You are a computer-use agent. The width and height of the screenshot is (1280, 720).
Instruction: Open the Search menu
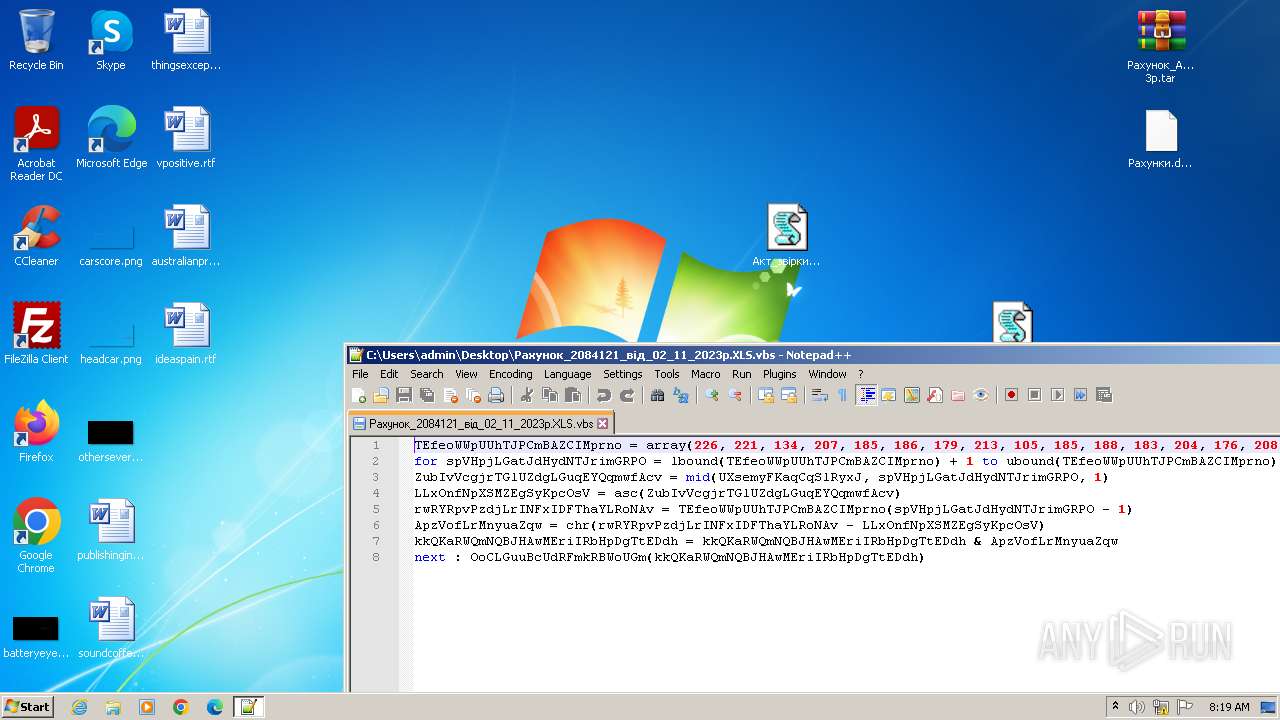click(x=427, y=374)
